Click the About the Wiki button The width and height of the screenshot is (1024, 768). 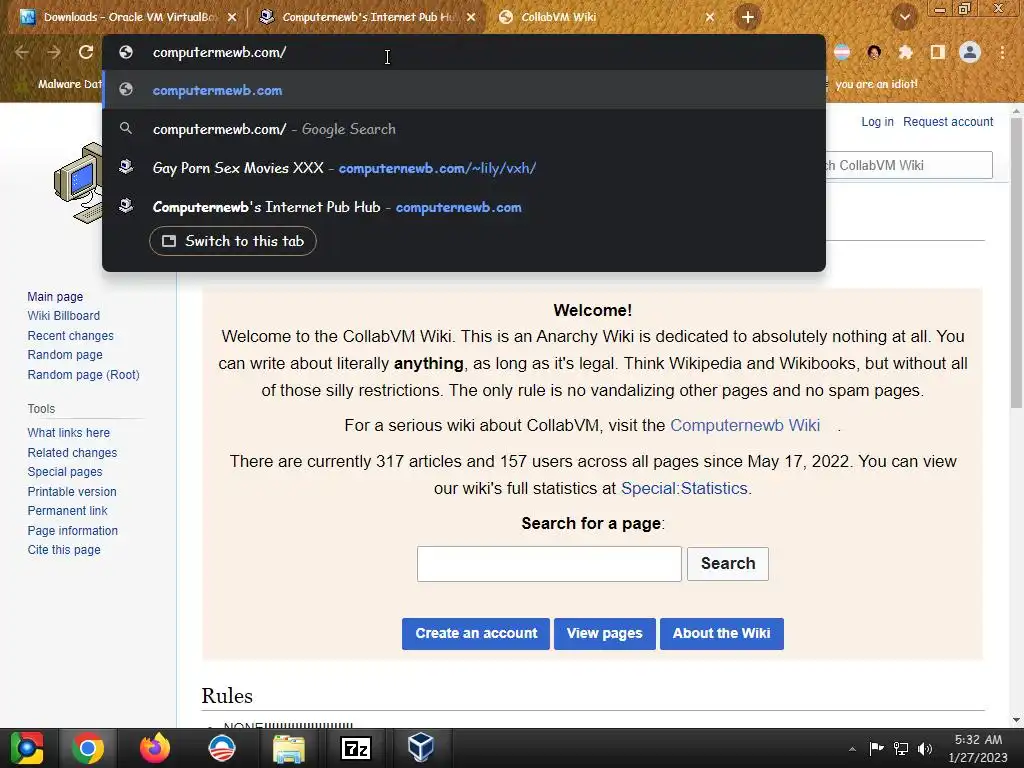(722, 633)
